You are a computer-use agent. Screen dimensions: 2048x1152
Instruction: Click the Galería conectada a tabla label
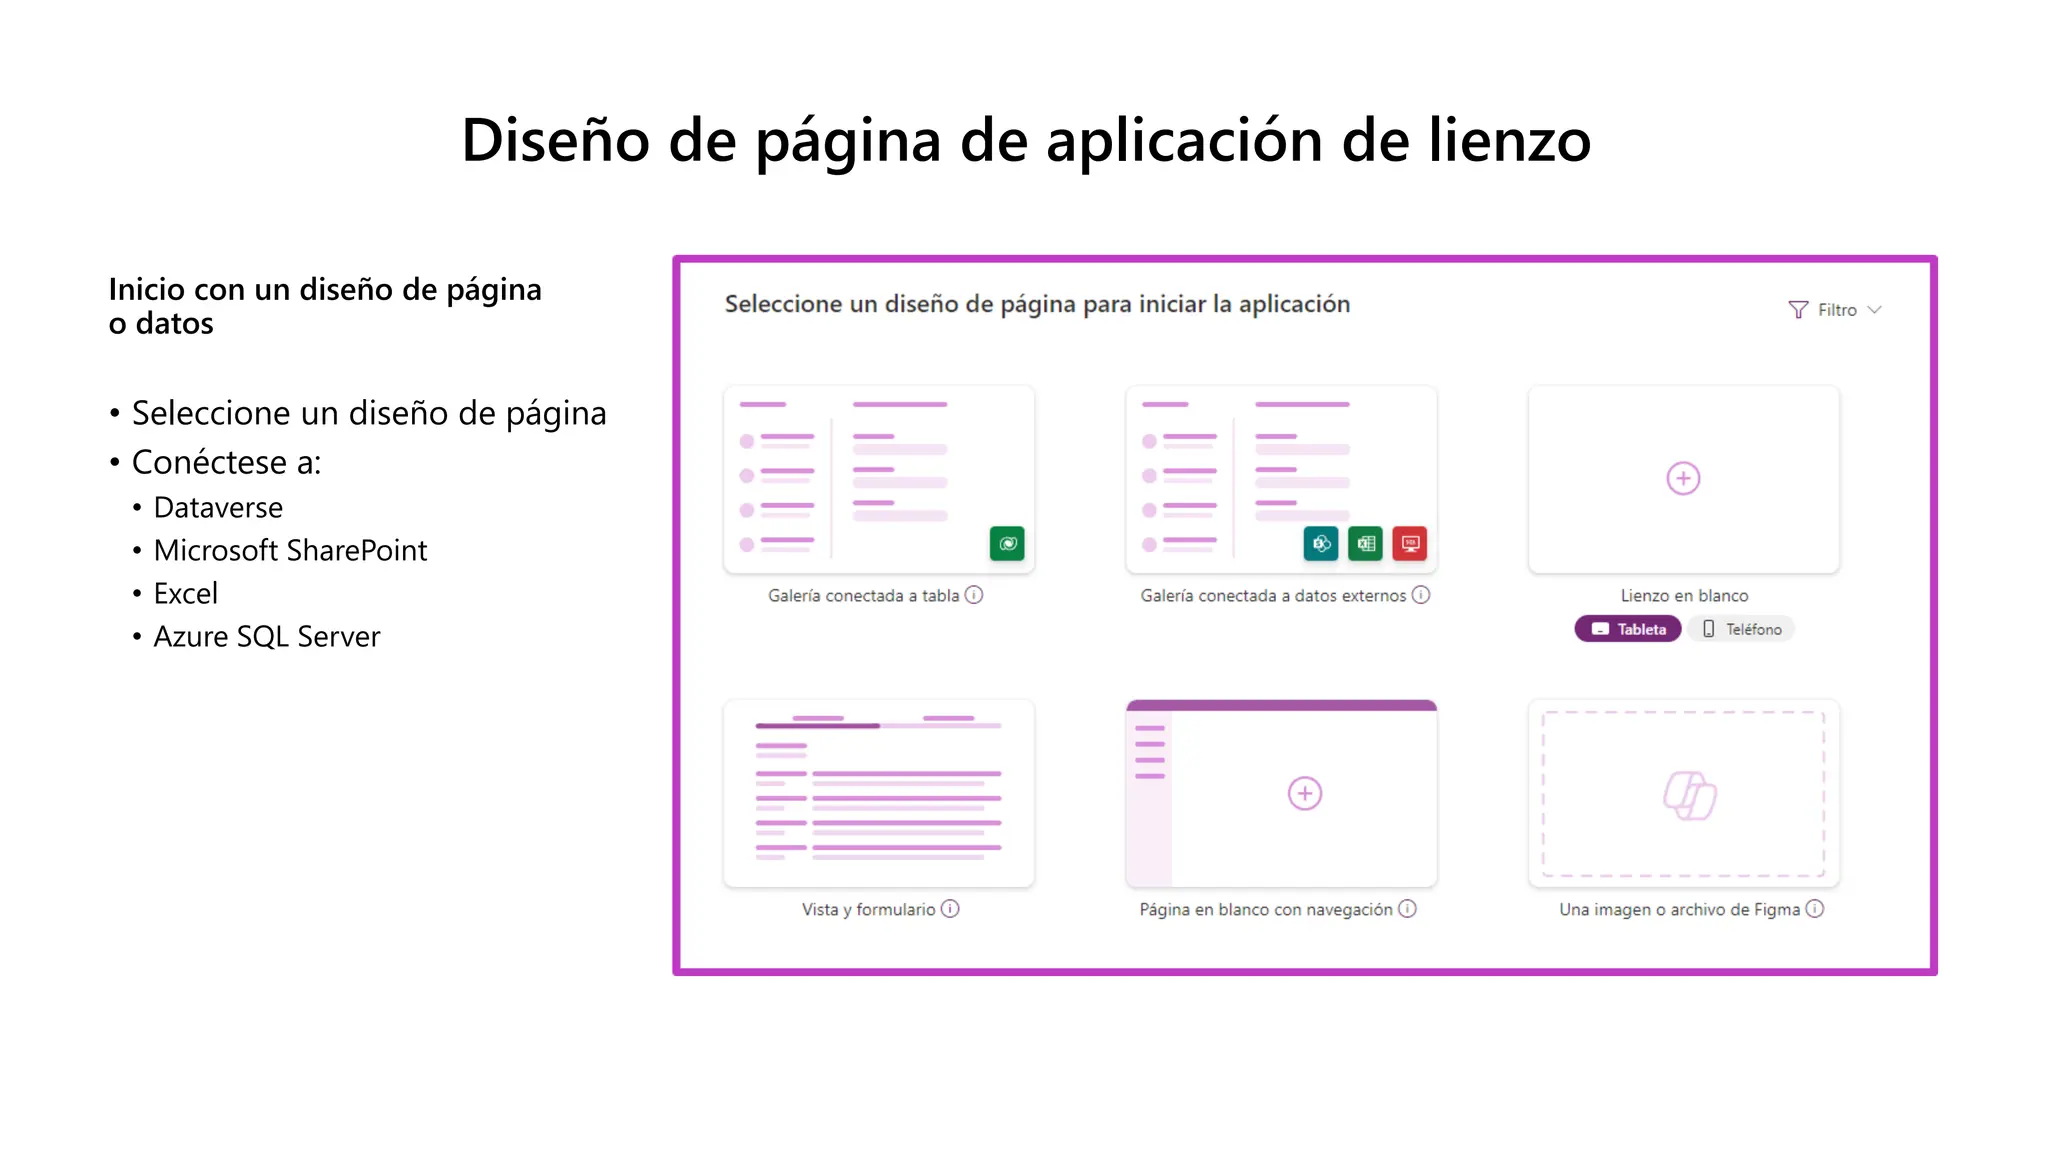[x=864, y=596]
